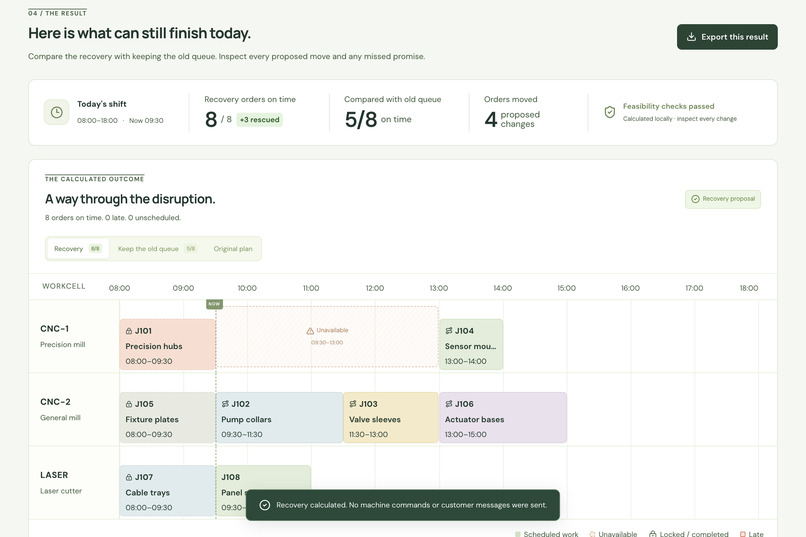806x537 pixels.
Task: Click the Late legend swatch
Action: click(743, 534)
